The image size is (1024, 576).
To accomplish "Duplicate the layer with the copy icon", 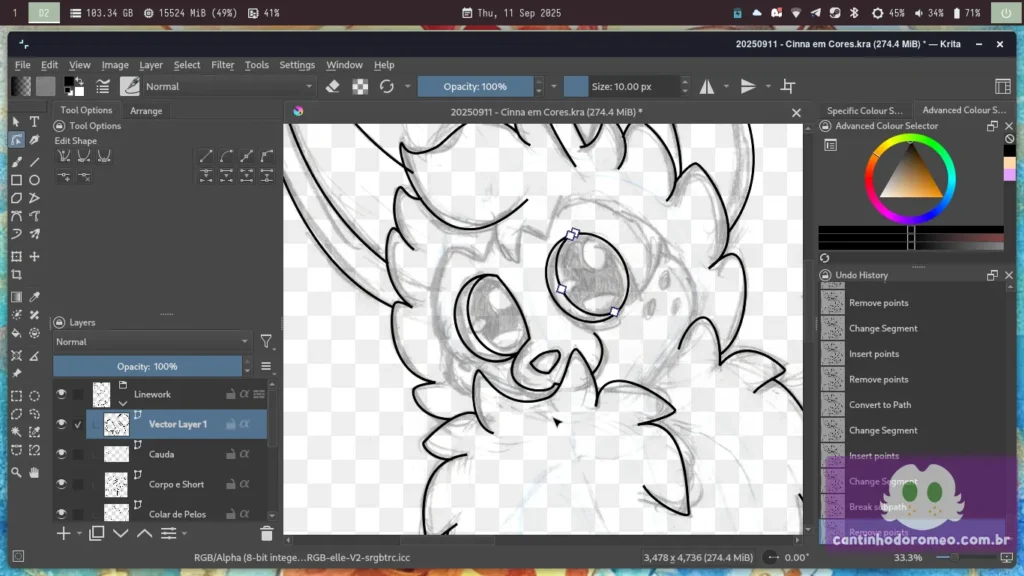I will [97, 534].
